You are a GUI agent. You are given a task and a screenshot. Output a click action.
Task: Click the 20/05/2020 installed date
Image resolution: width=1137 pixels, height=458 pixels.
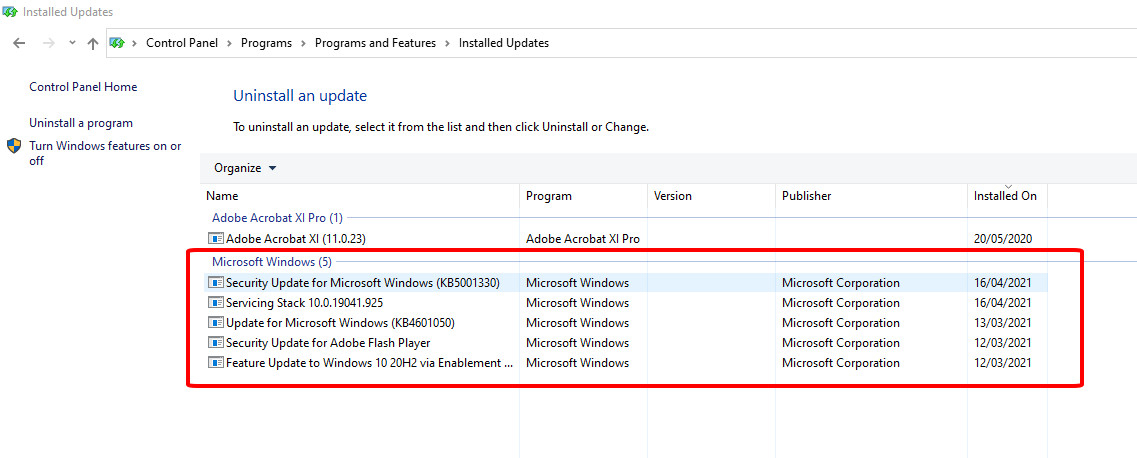(x=1003, y=238)
